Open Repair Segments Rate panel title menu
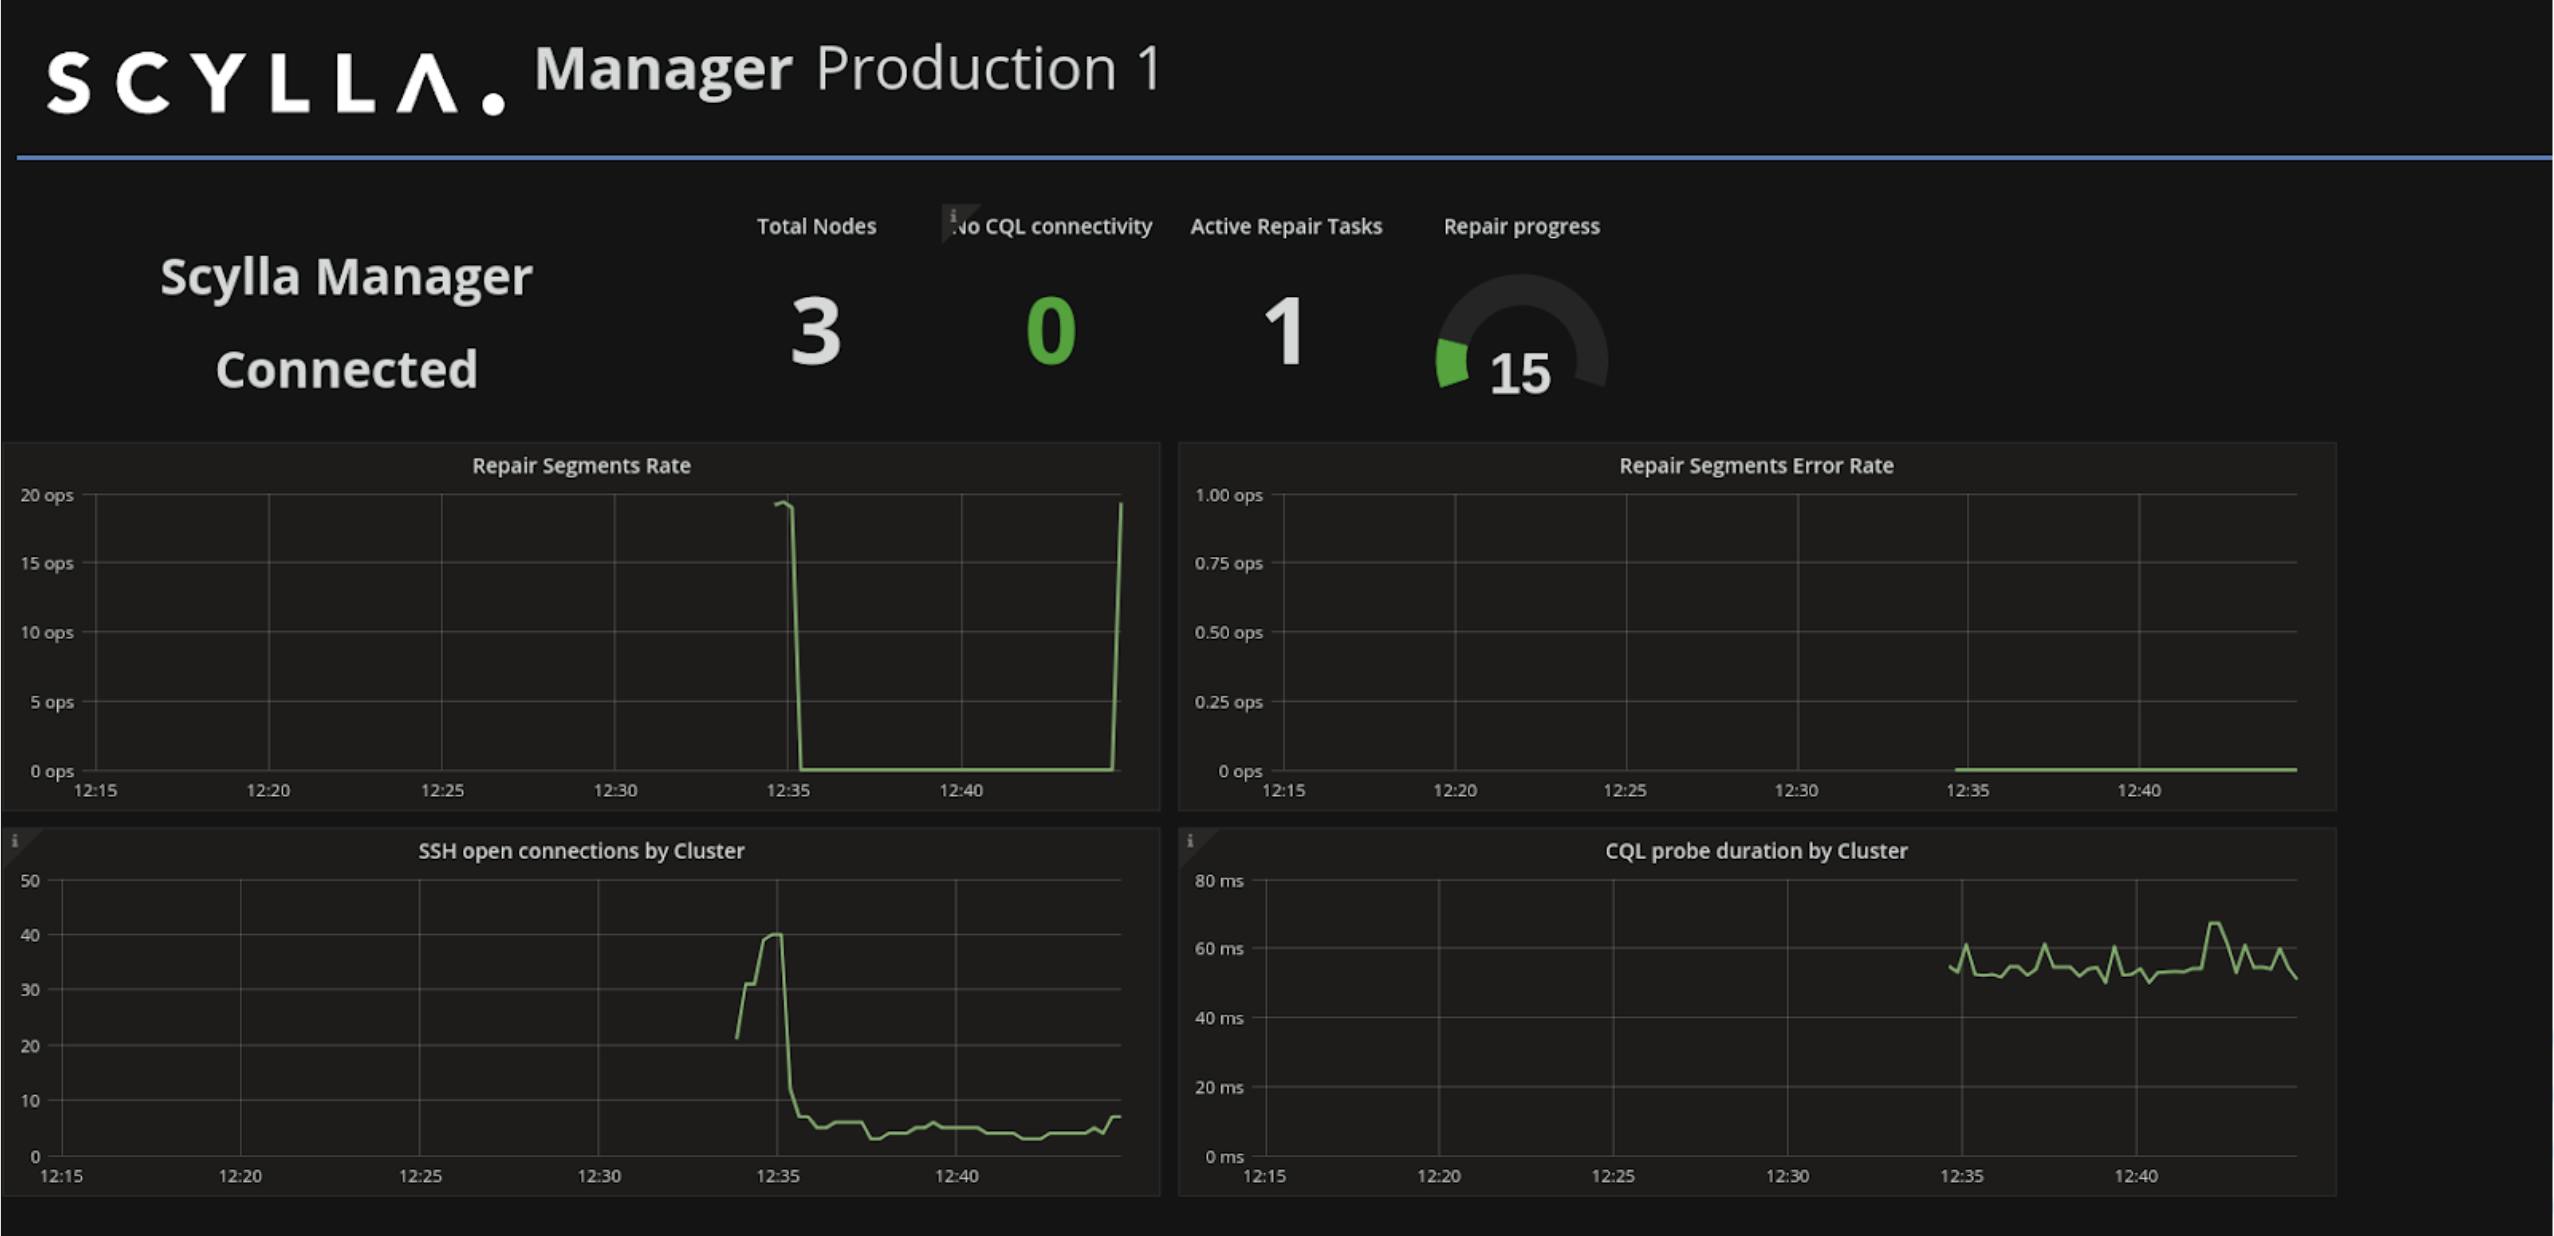Screen dimensions: 2554x1236 (581, 465)
